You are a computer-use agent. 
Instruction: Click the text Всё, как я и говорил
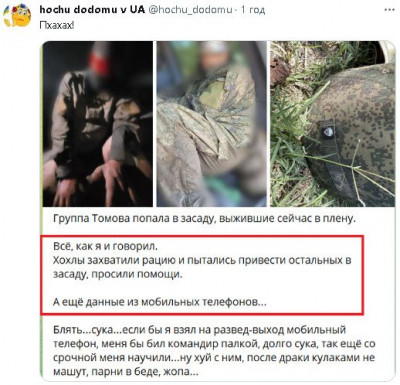[105, 247]
